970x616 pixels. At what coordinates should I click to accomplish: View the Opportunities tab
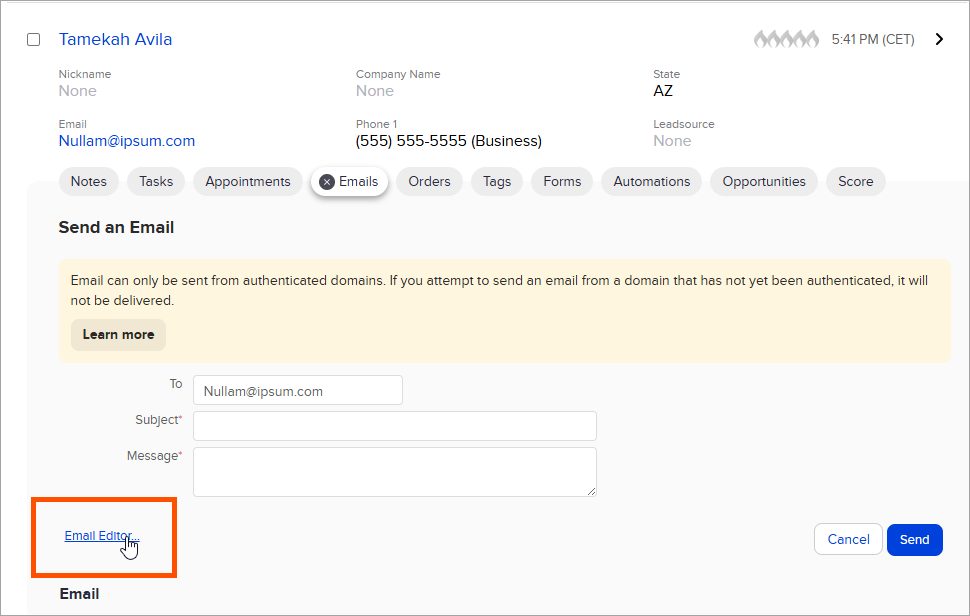[764, 181]
